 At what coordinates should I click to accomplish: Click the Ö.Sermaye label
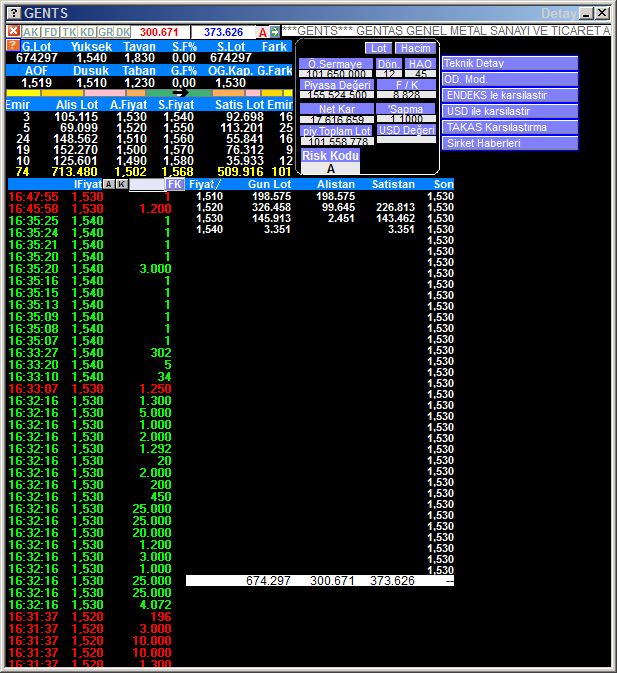coord(336,64)
